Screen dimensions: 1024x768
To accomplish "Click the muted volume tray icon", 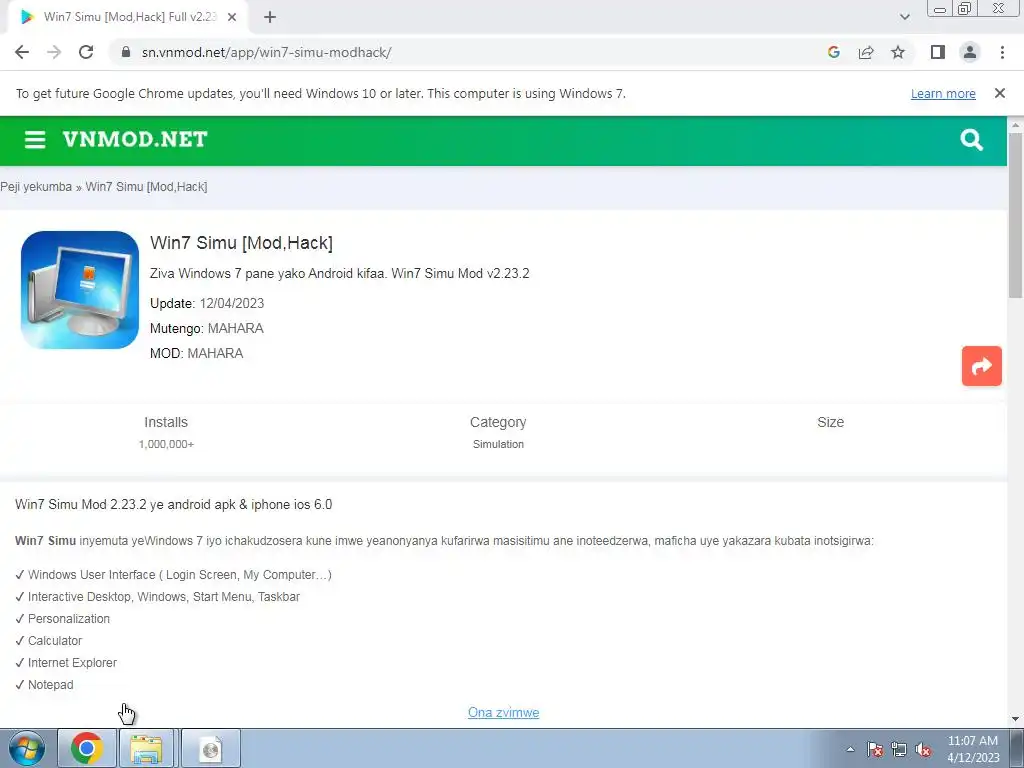I will tap(923, 749).
